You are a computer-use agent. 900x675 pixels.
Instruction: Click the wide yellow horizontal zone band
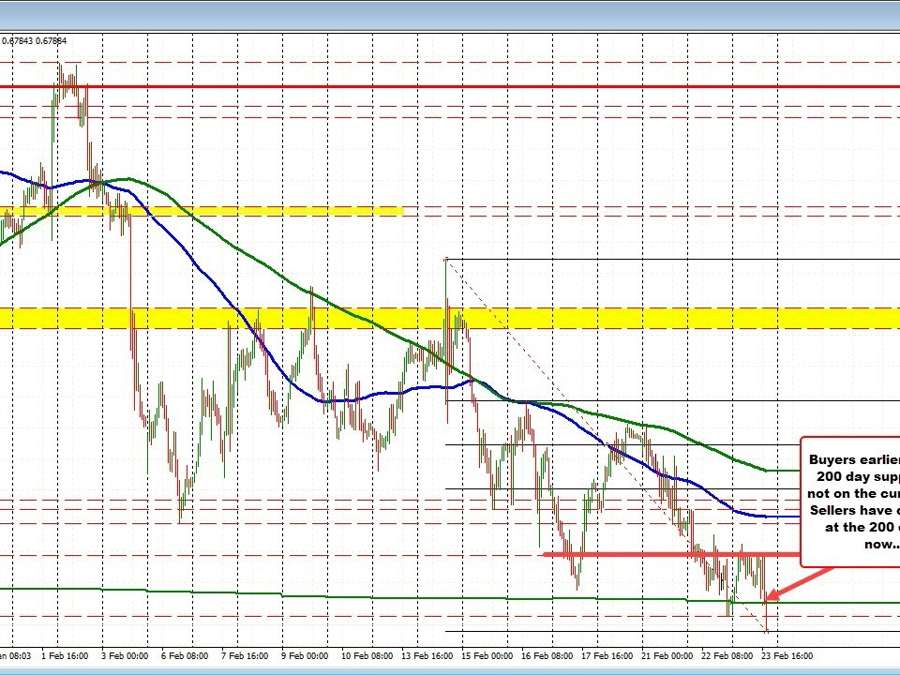click(x=450, y=318)
